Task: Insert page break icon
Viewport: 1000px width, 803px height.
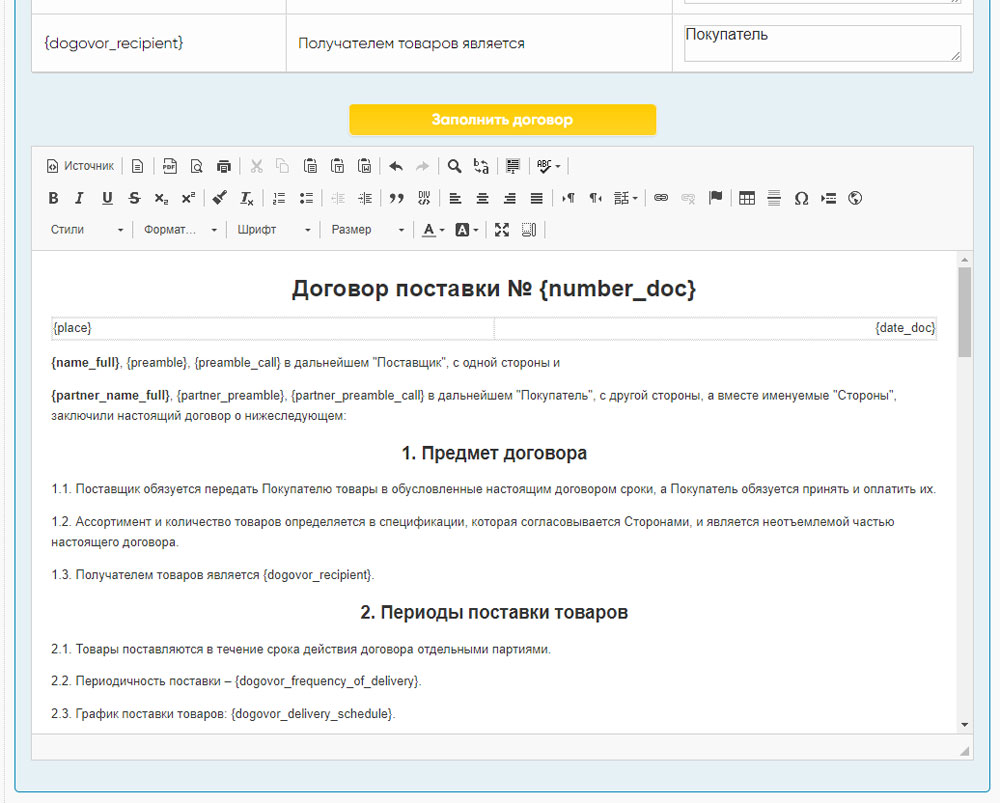Action: point(828,198)
